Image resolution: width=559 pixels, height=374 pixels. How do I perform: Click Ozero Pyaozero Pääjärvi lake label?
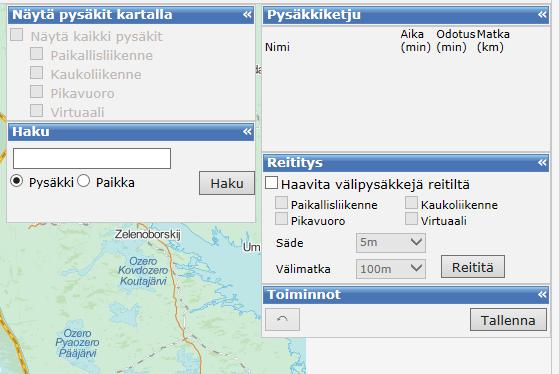77,343
